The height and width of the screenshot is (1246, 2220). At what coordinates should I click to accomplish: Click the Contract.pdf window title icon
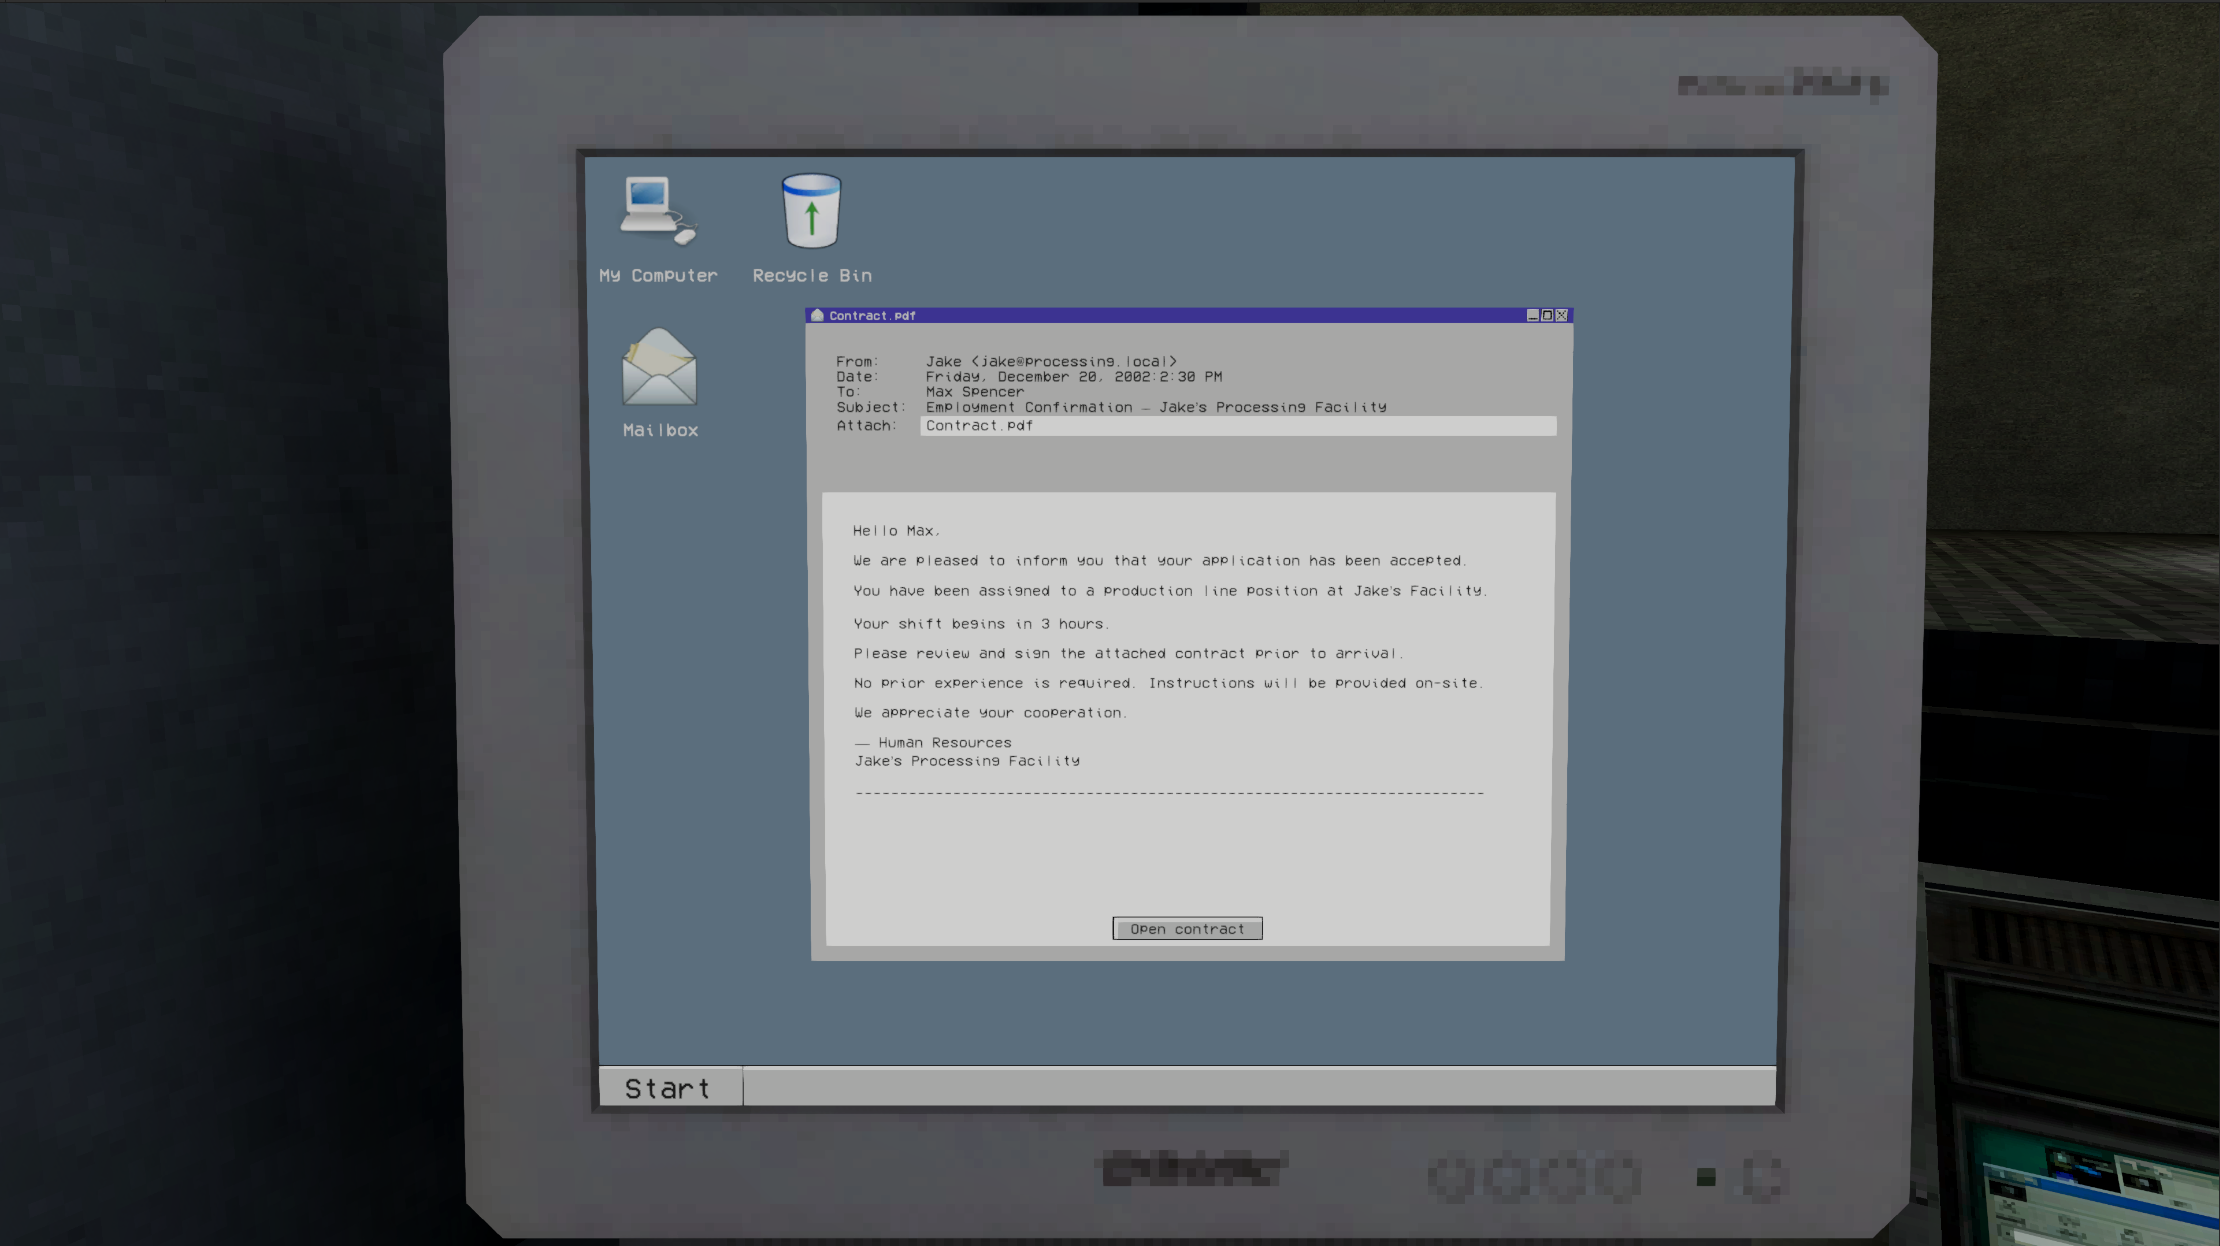pos(817,315)
